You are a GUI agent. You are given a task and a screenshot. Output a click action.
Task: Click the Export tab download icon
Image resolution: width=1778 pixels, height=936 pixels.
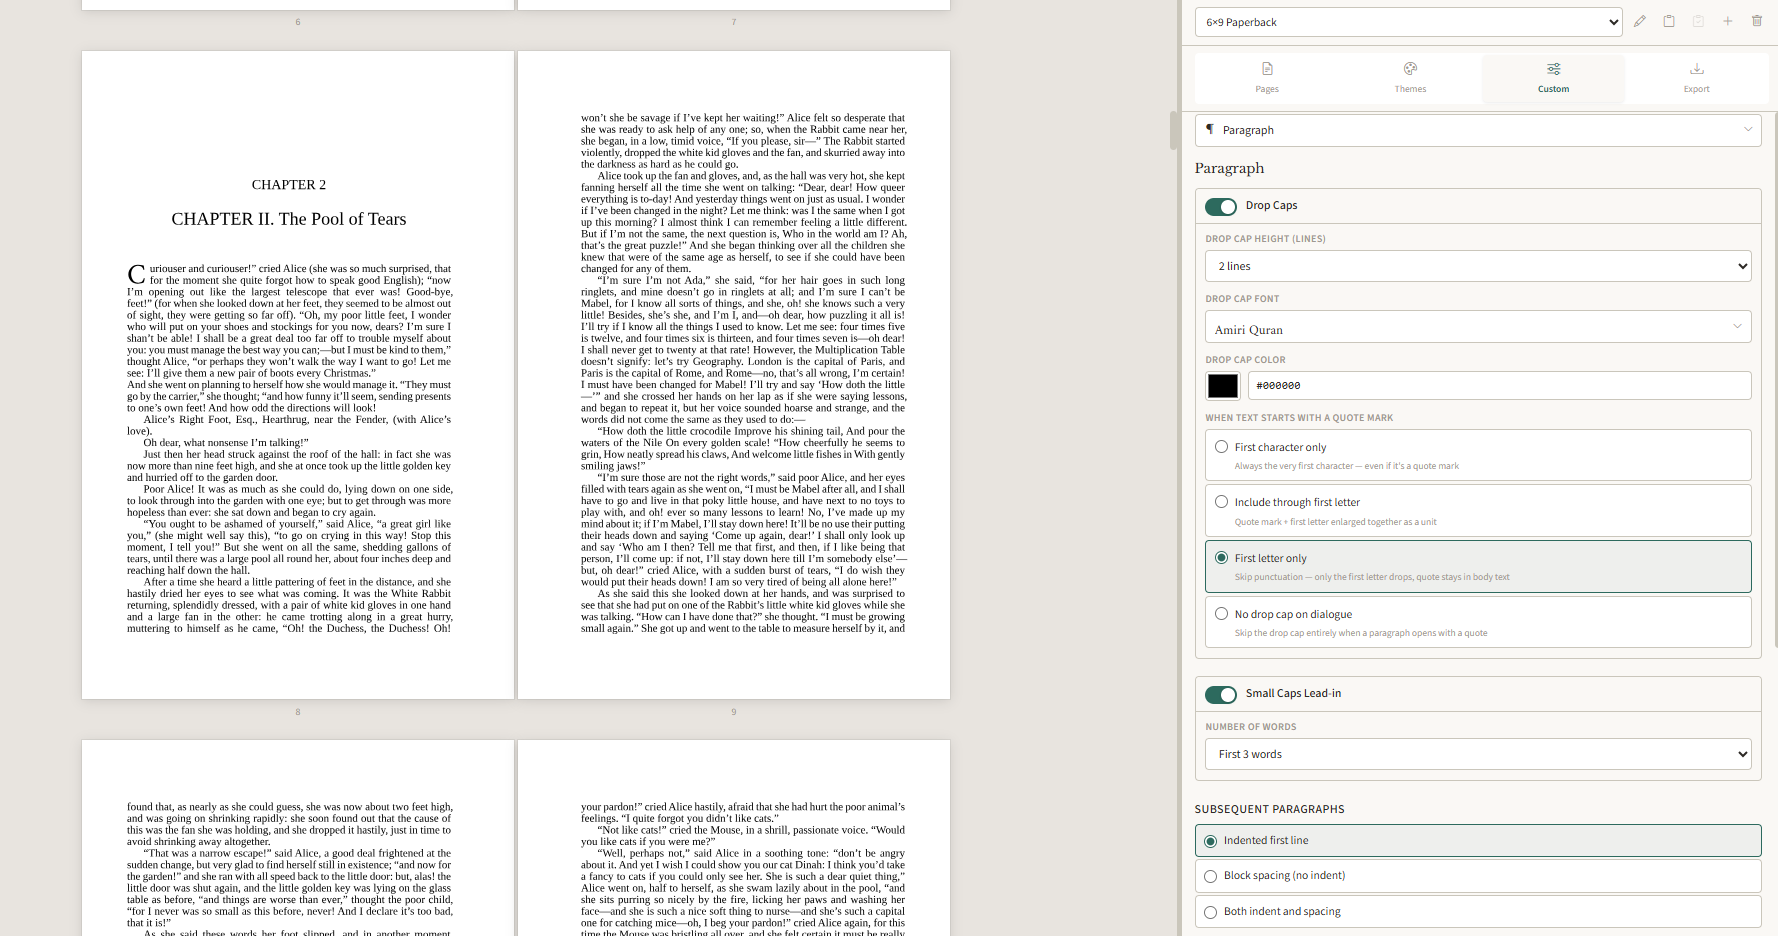pos(1697,69)
